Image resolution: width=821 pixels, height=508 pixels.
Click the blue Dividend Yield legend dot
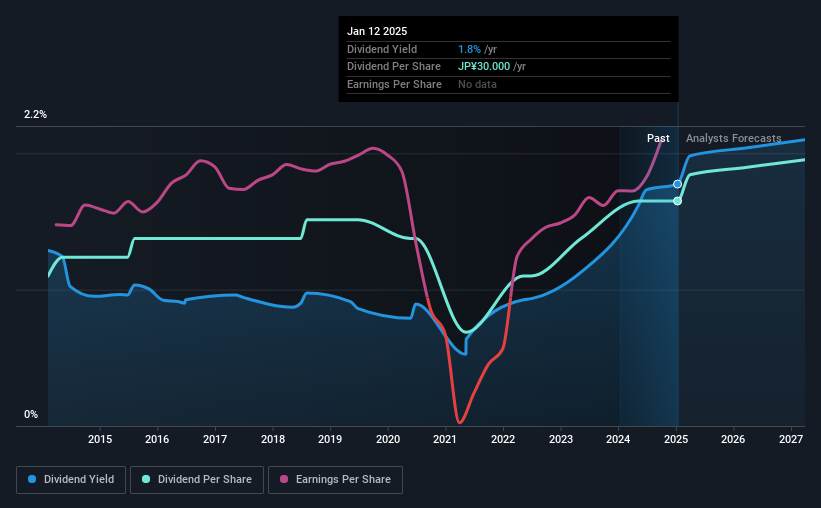tap(32, 479)
